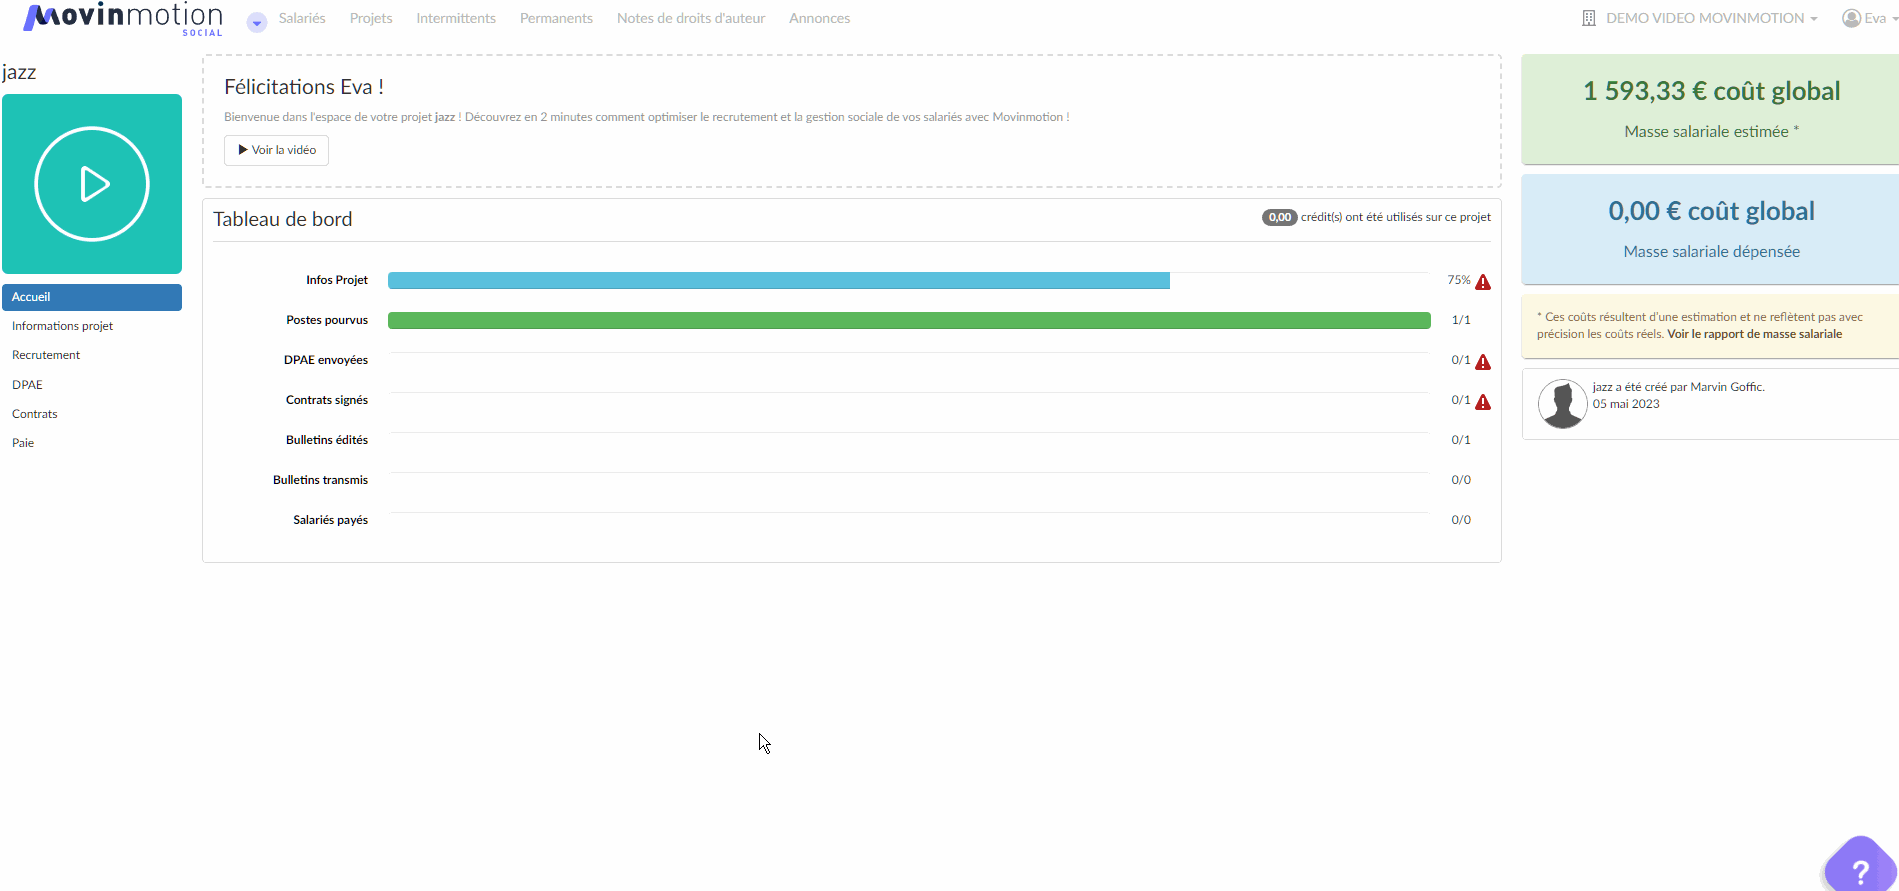
Task: Open the Annonces menu
Action: click(x=819, y=18)
